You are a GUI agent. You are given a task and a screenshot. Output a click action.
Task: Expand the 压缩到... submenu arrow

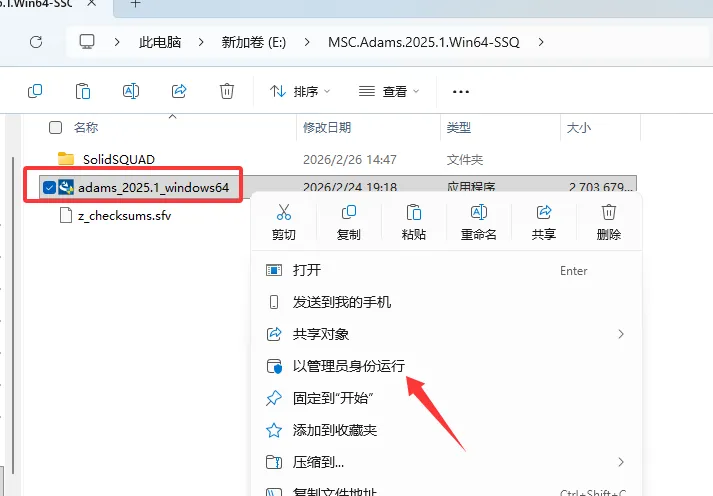click(x=621, y=462)
